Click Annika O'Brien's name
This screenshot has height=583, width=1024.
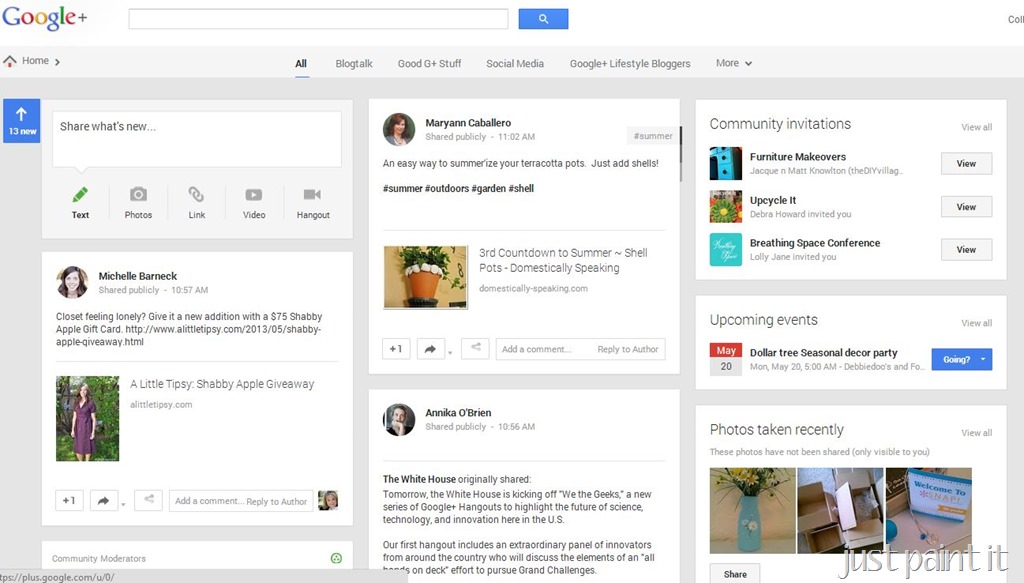click(x=458, y=413)
